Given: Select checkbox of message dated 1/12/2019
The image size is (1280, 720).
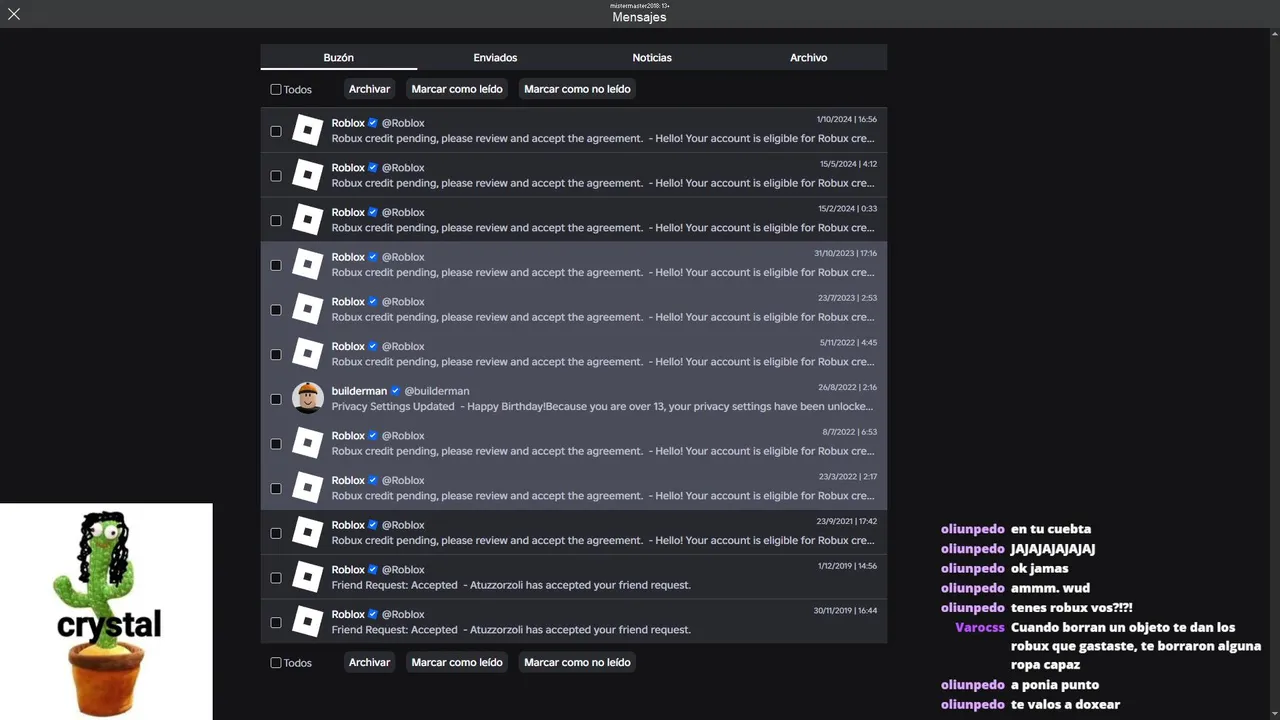Looking at the screenshot, I should (x=276, y=578).
